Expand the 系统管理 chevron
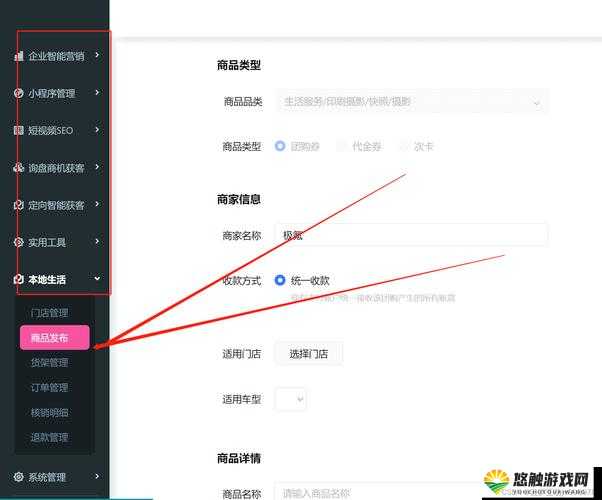 (97, 476)
